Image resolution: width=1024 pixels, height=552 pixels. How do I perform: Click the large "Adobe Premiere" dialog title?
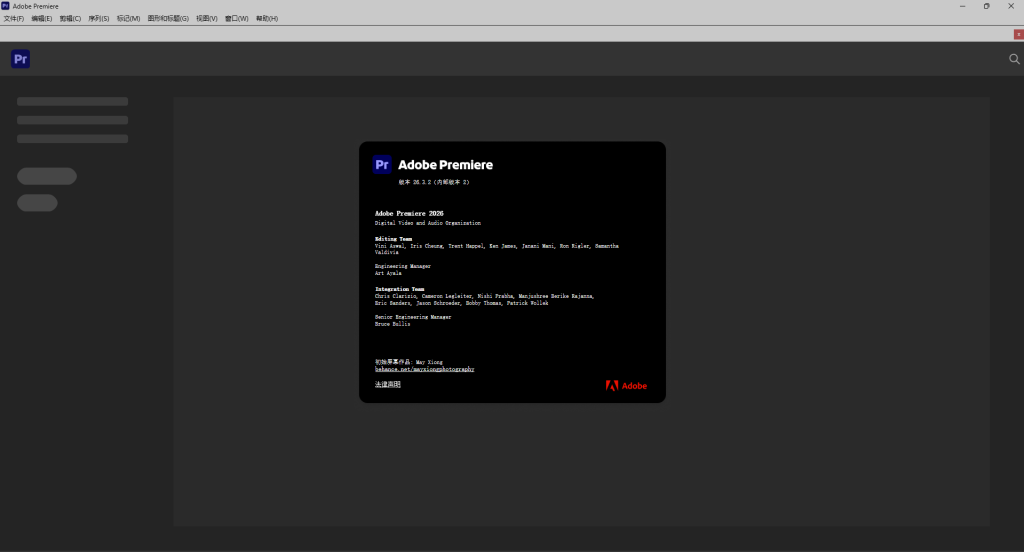(x=445, y=165)
